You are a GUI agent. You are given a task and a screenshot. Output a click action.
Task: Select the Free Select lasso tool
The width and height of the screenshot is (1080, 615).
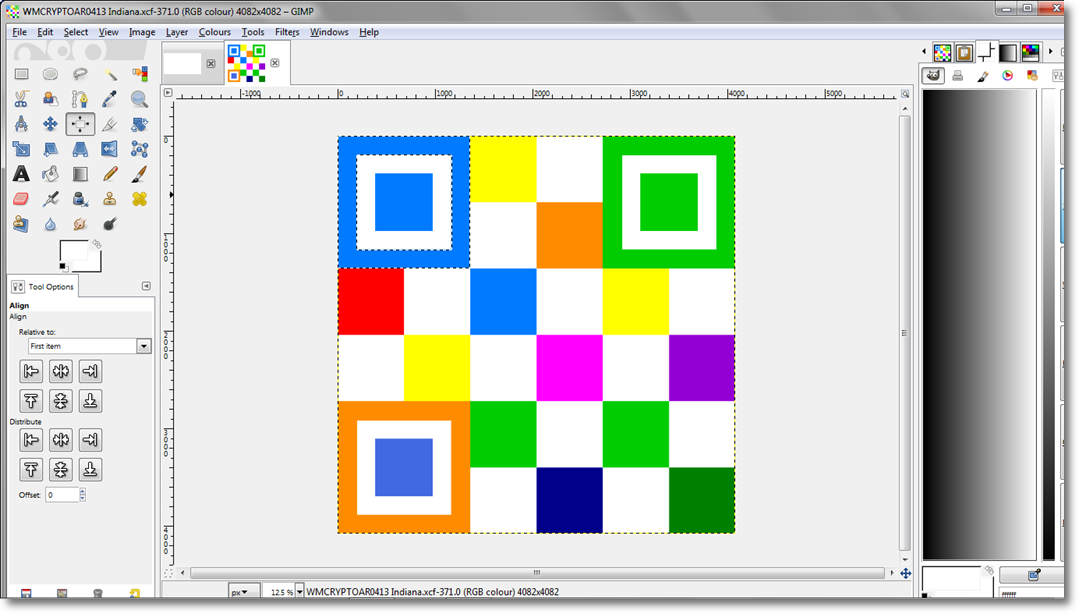pyautogui.click(x=80, y=74)
